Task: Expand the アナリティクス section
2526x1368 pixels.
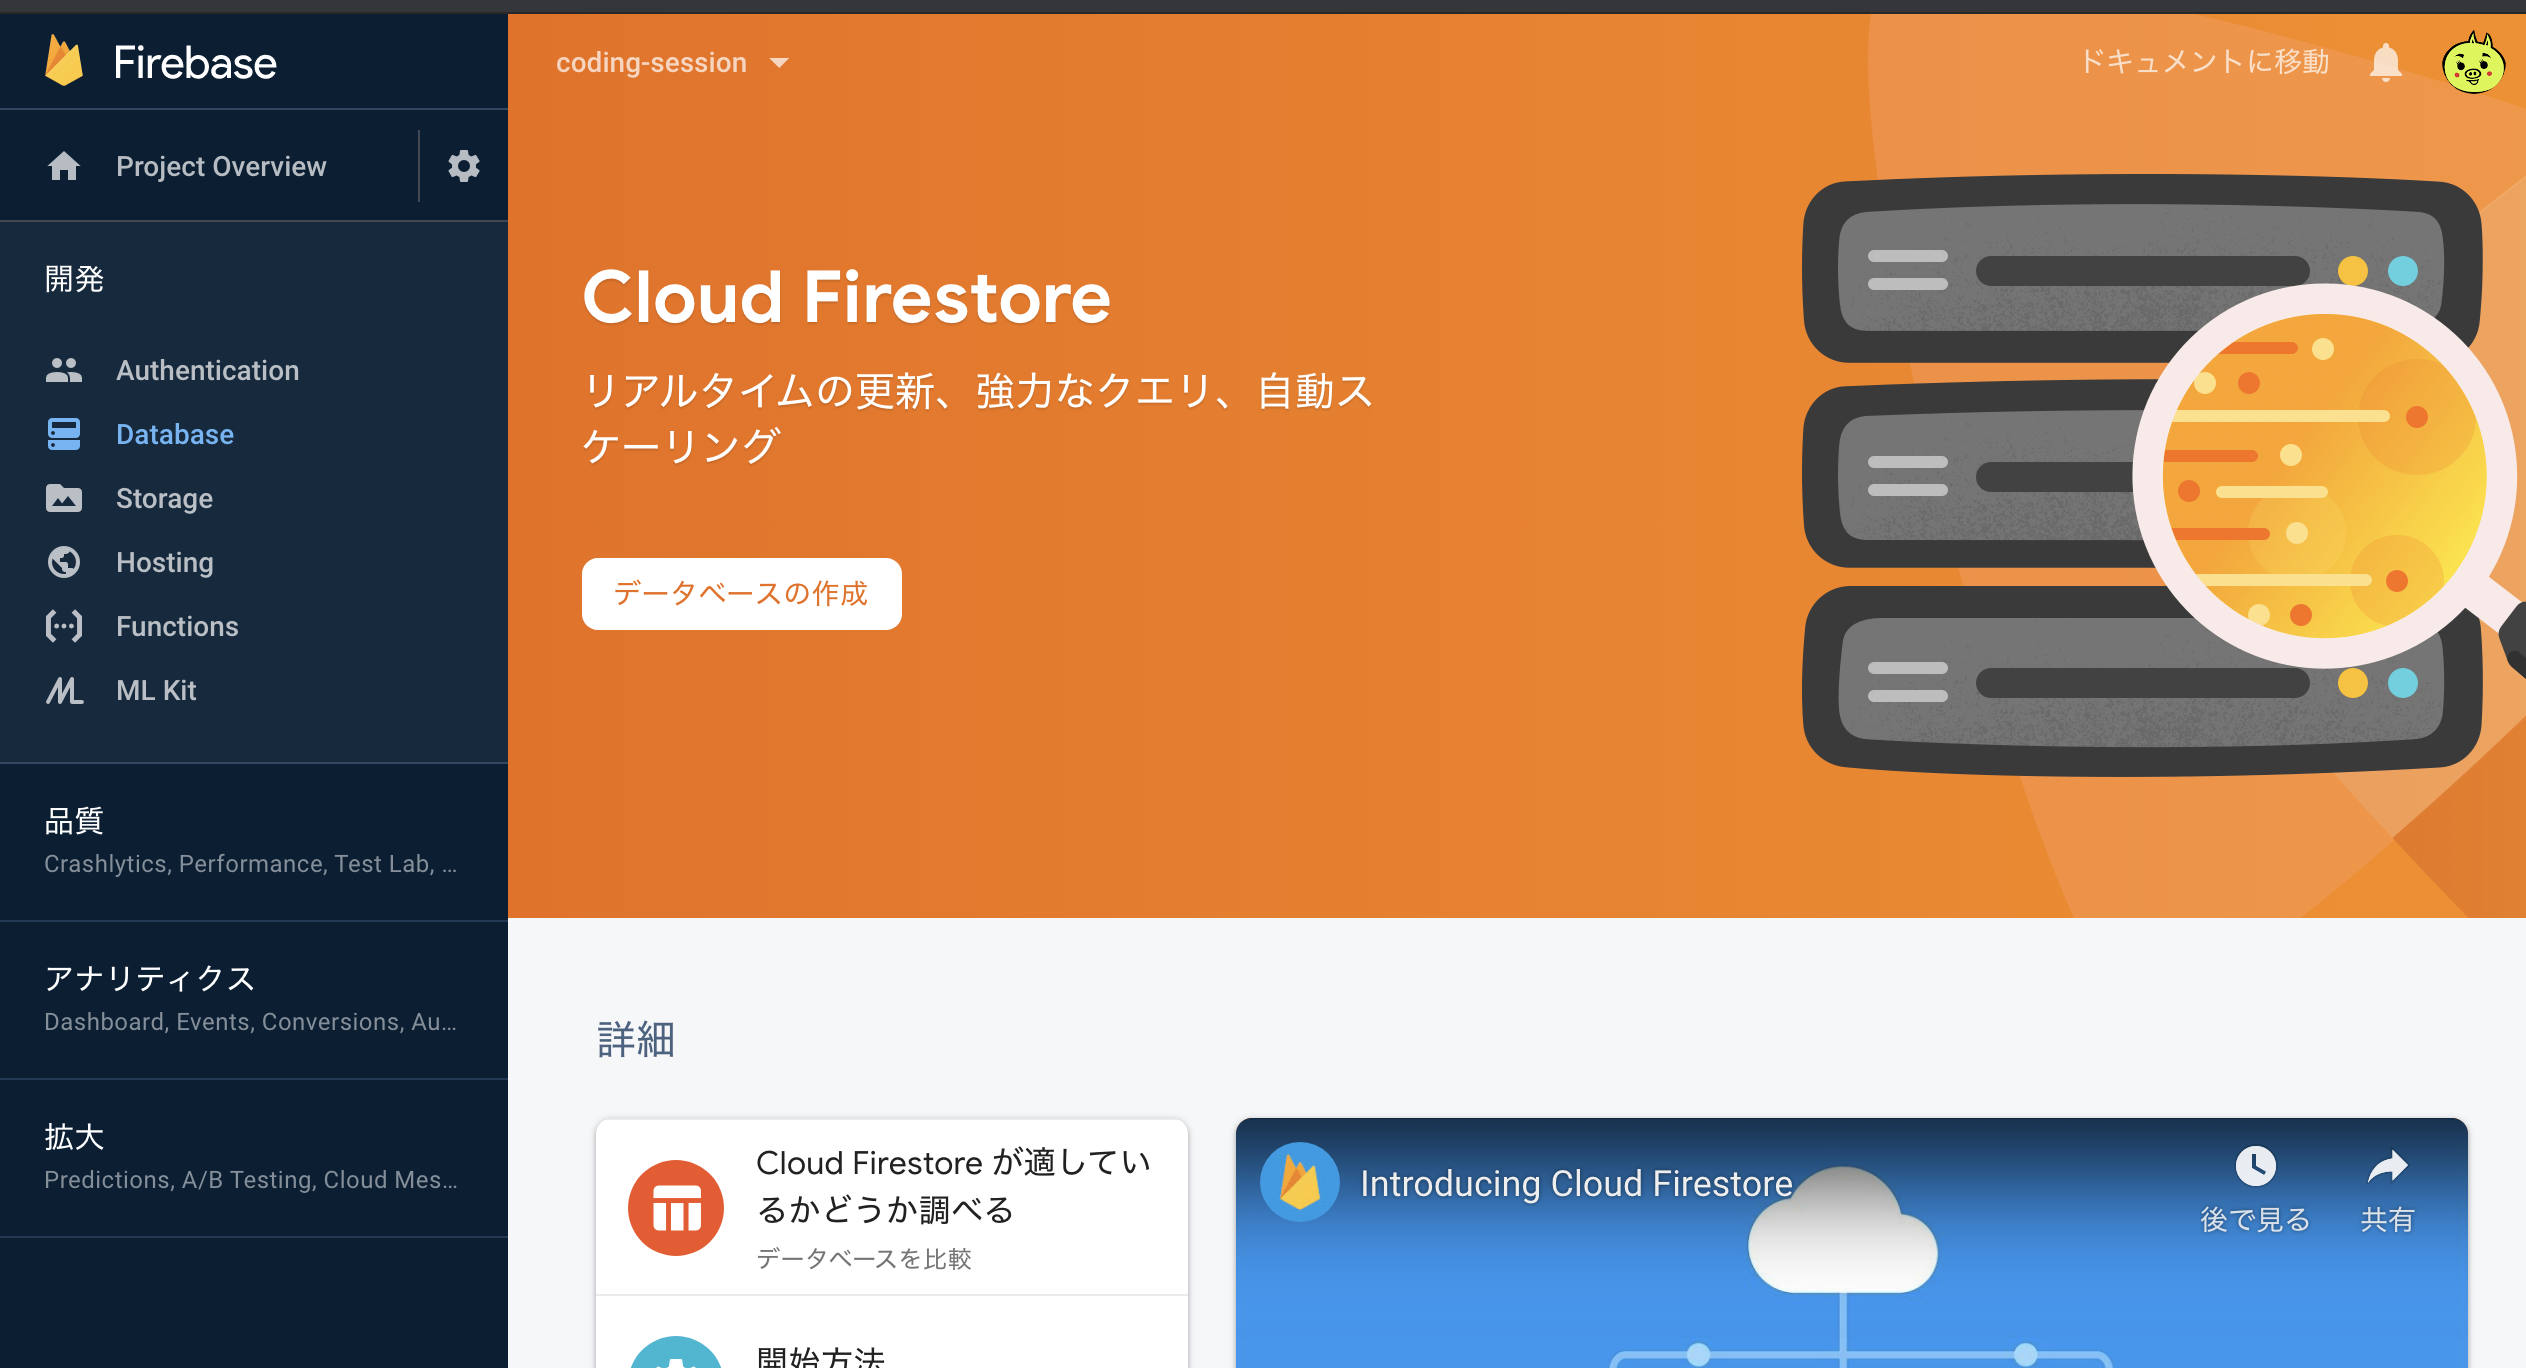Action: (x=254, y=1000)
